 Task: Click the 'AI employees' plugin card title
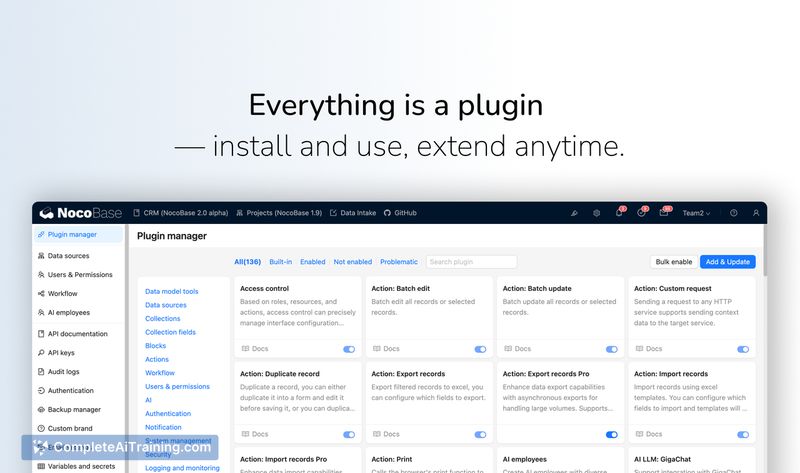coord(524,459)
